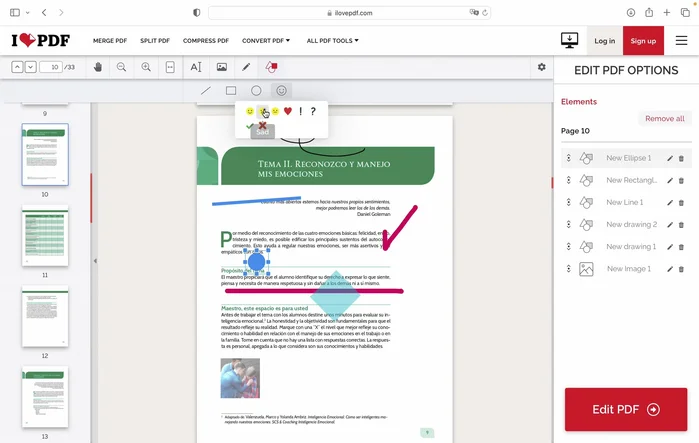Open the SPLIT PDF tool
The height and width of the screenshot is (443, 699).
point(155,41)
